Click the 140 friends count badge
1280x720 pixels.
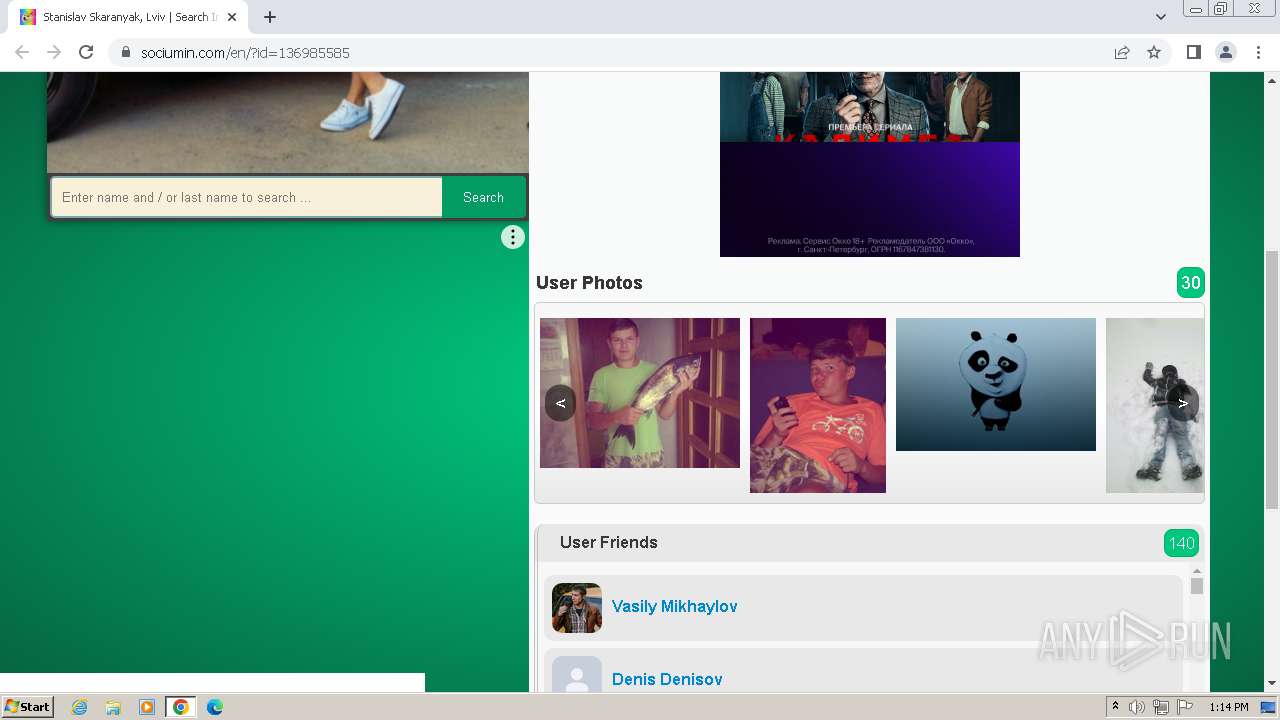point(1181,543)
